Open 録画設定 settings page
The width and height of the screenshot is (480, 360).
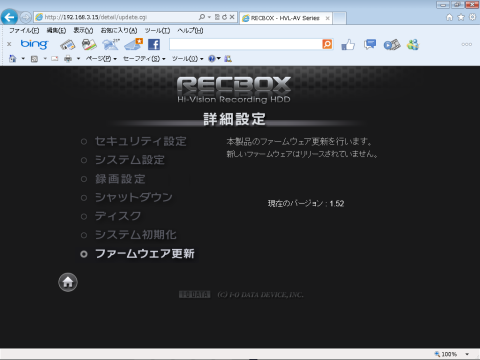click(120, 179)
